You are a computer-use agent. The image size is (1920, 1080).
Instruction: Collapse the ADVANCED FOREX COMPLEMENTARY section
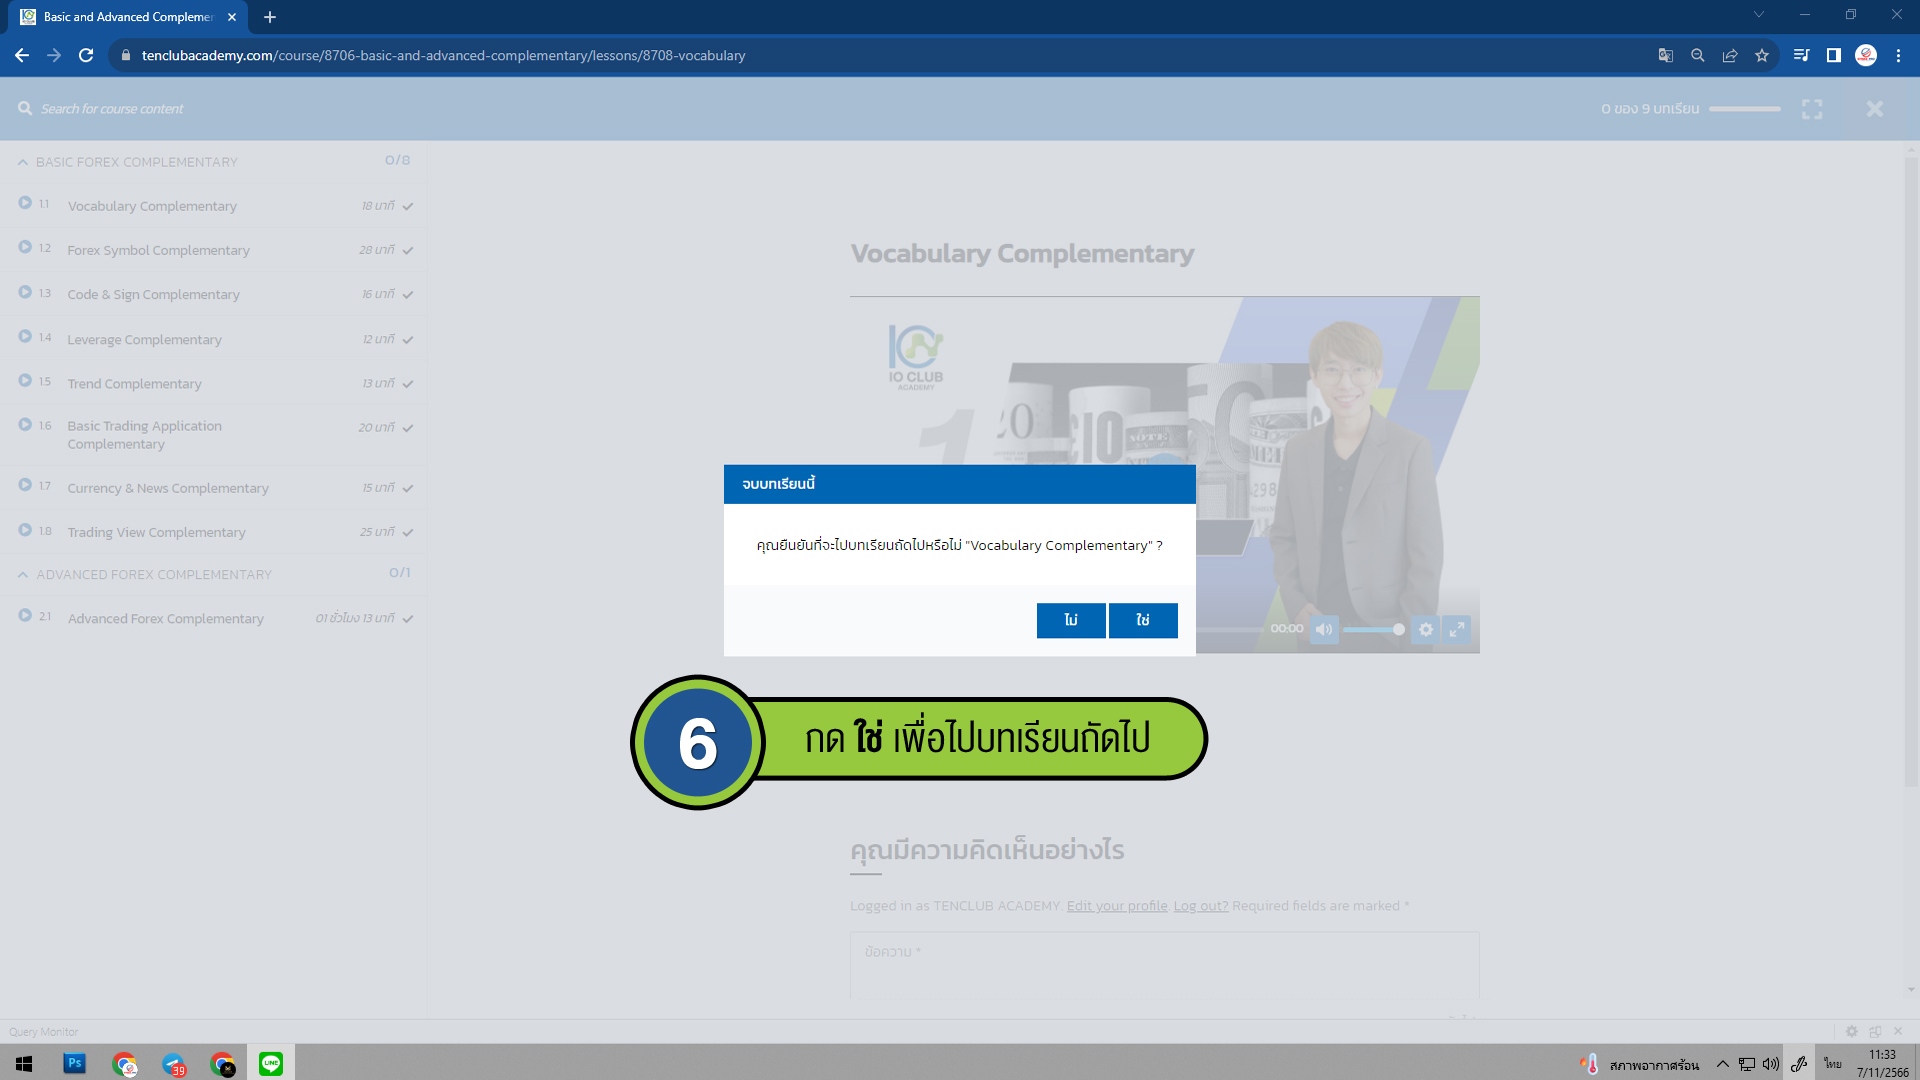22,574
